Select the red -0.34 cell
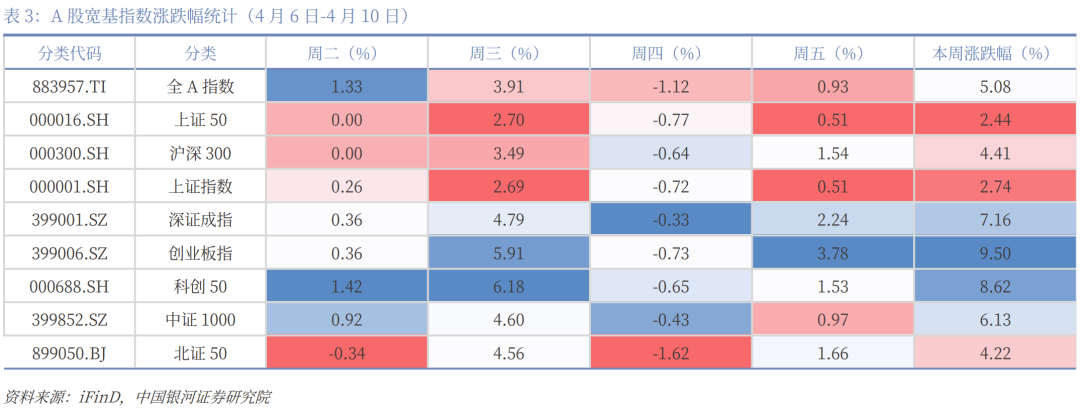Viewport: 1080px width, 413px height. [346, 354]
